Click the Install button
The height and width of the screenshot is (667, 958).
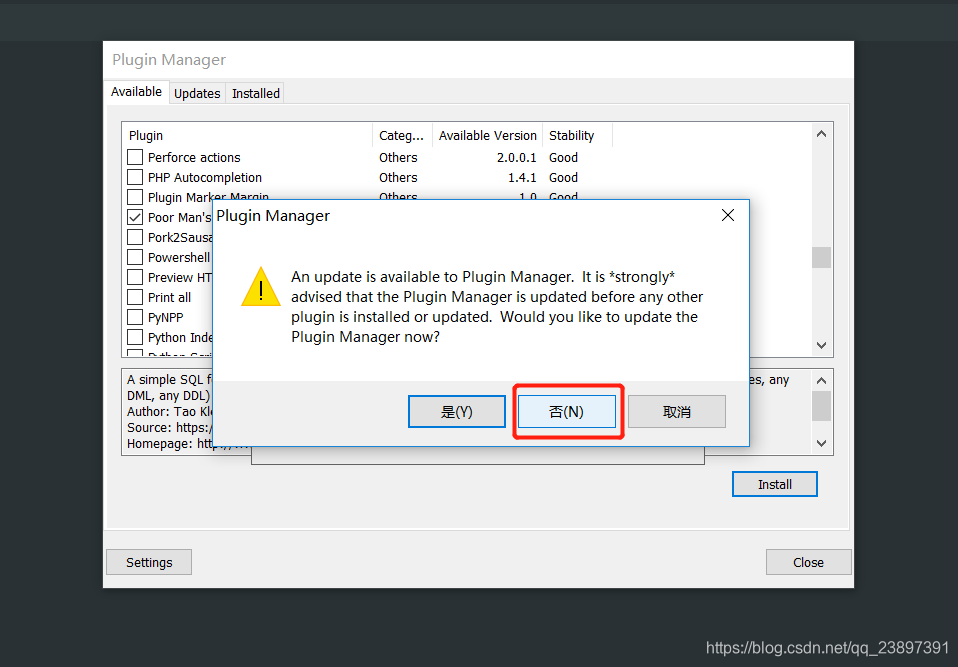pos(775,484)
